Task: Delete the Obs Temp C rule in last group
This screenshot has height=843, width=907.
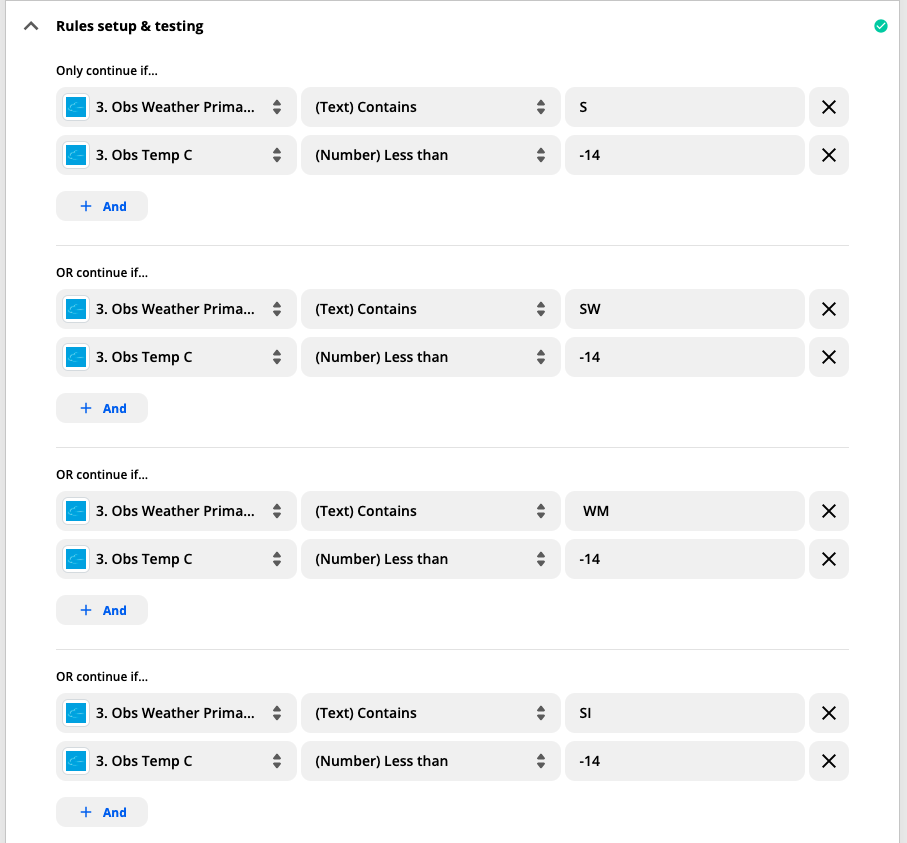Action: [x=828, y=761]
